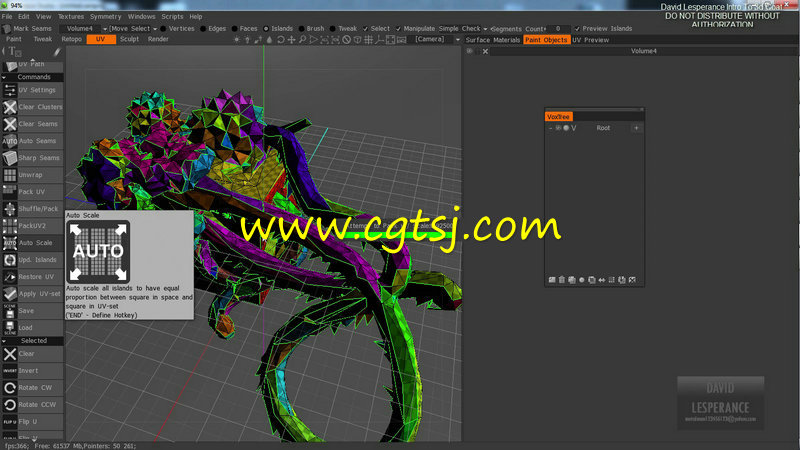Viewport: 800px width, 450px height.
Task: Click the trash icon in VoxTree panel
Action: pos(562,280)
